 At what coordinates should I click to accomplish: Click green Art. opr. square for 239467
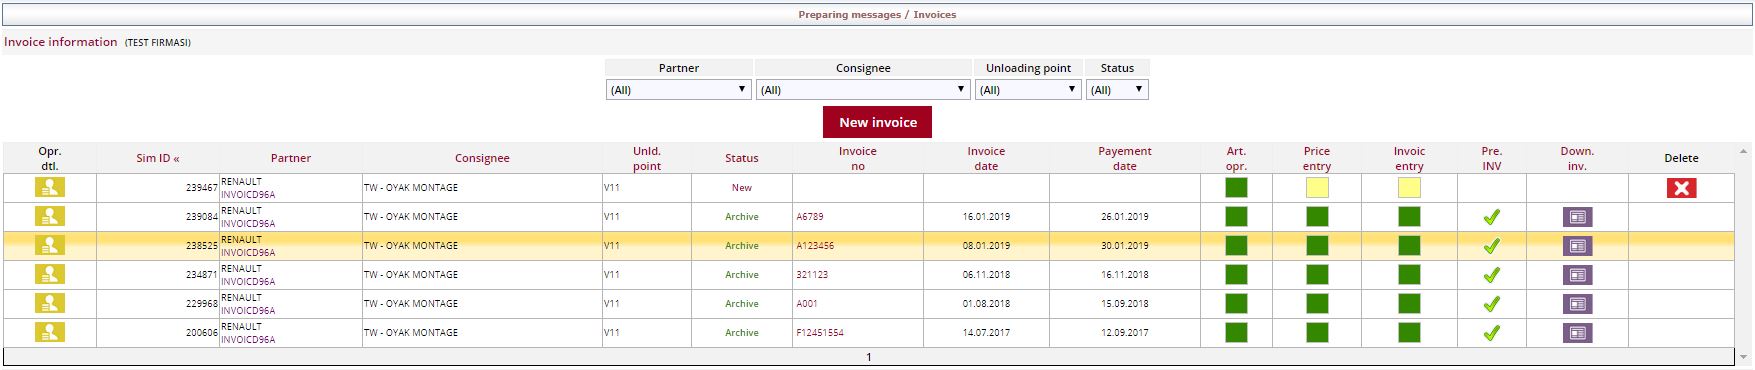[x=1236, y=188]
